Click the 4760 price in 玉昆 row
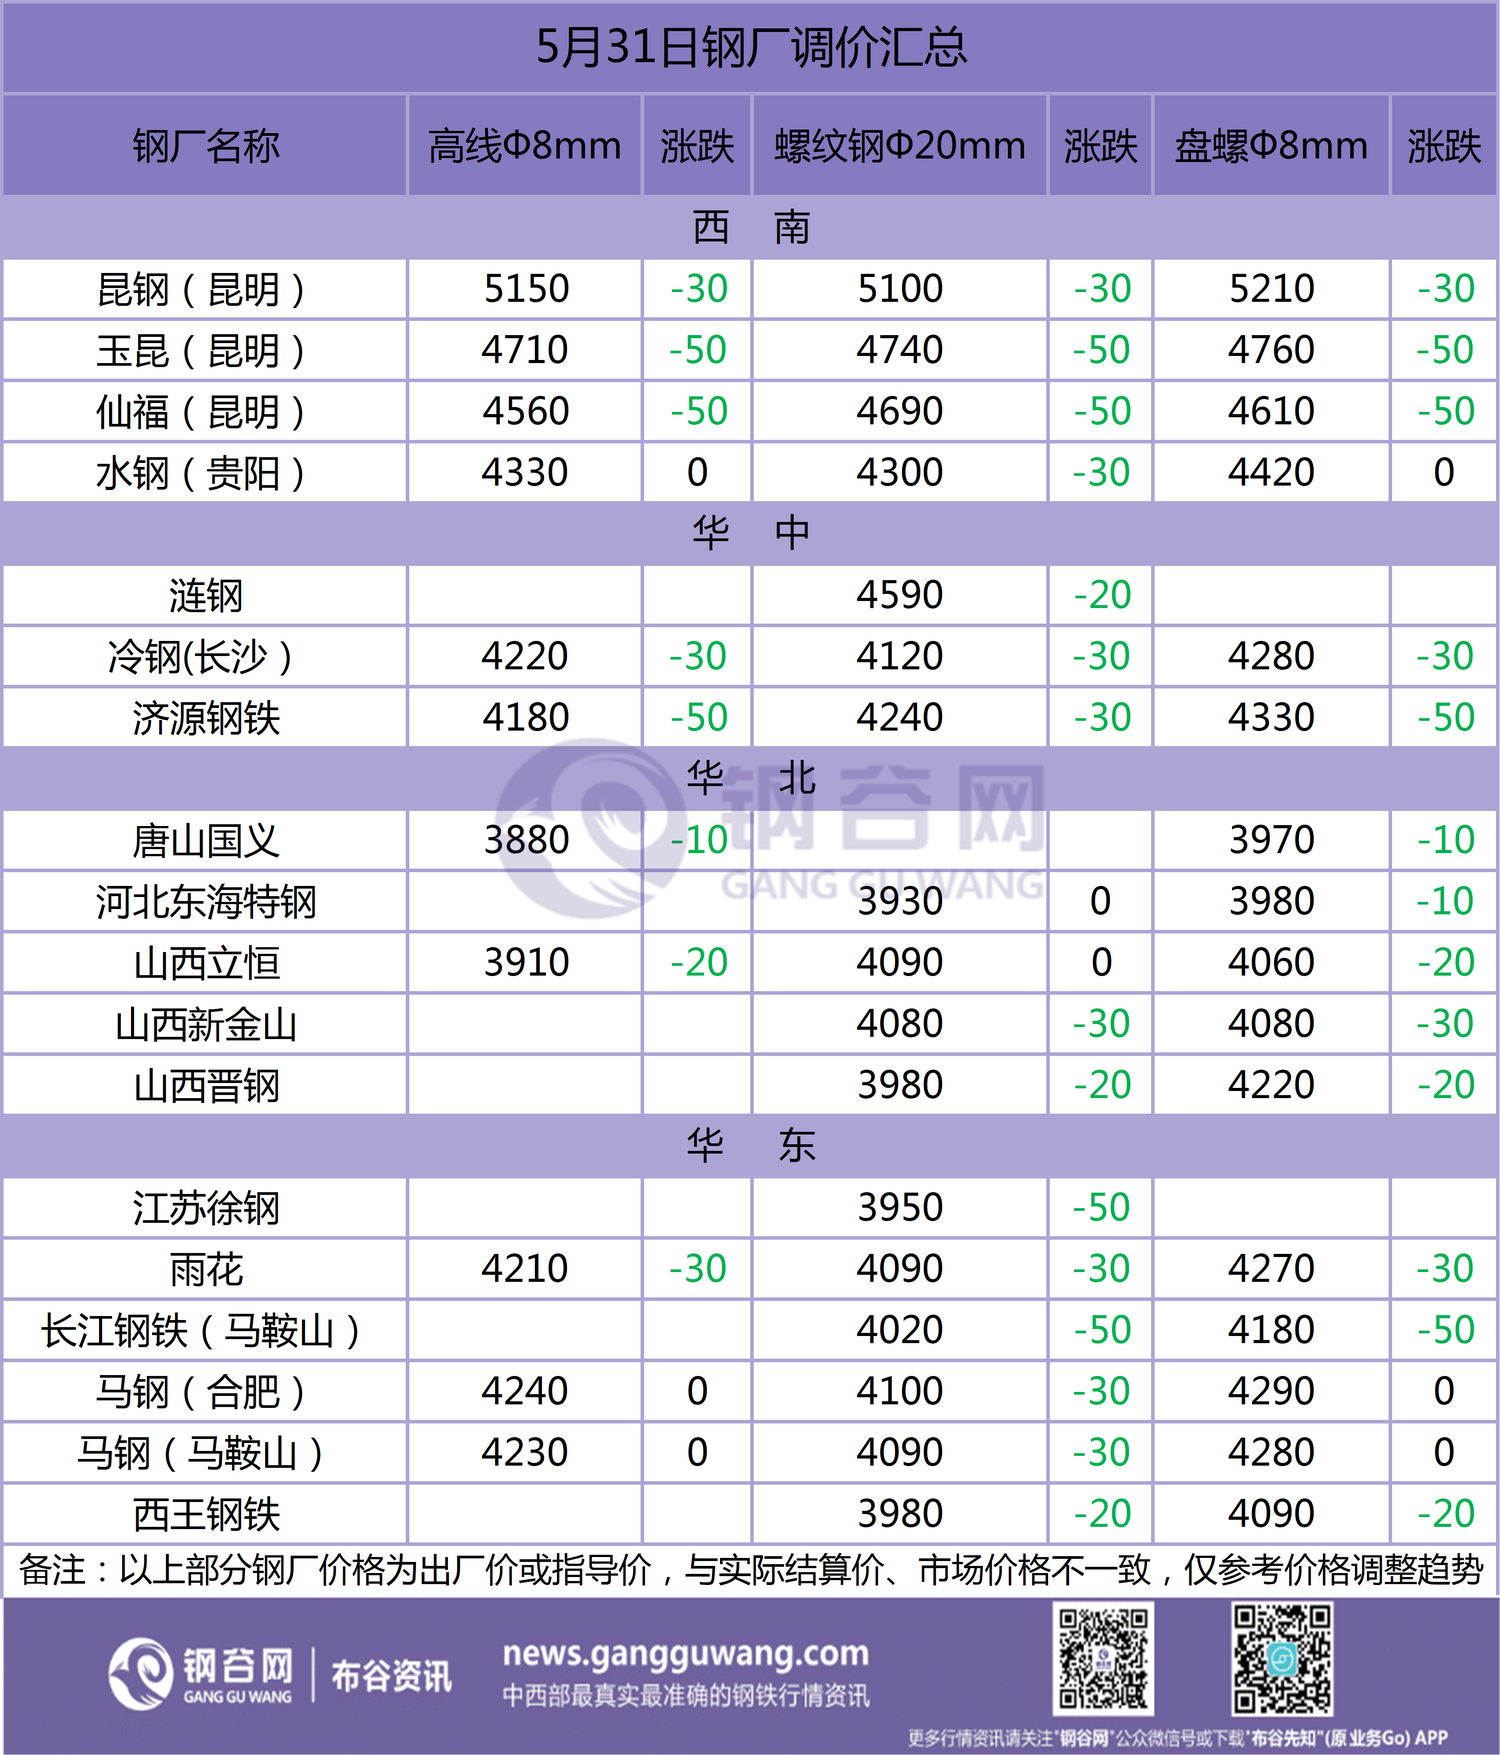This screenshot has width=1500, height=1755. tap(1271, 350)
